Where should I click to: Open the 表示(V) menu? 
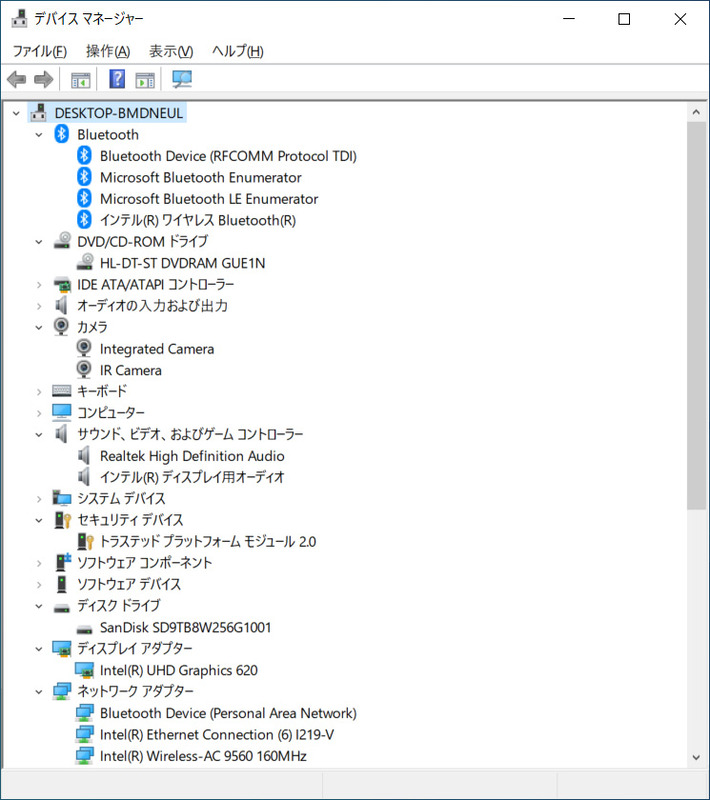pyautogui.click(x=171, y=51)
